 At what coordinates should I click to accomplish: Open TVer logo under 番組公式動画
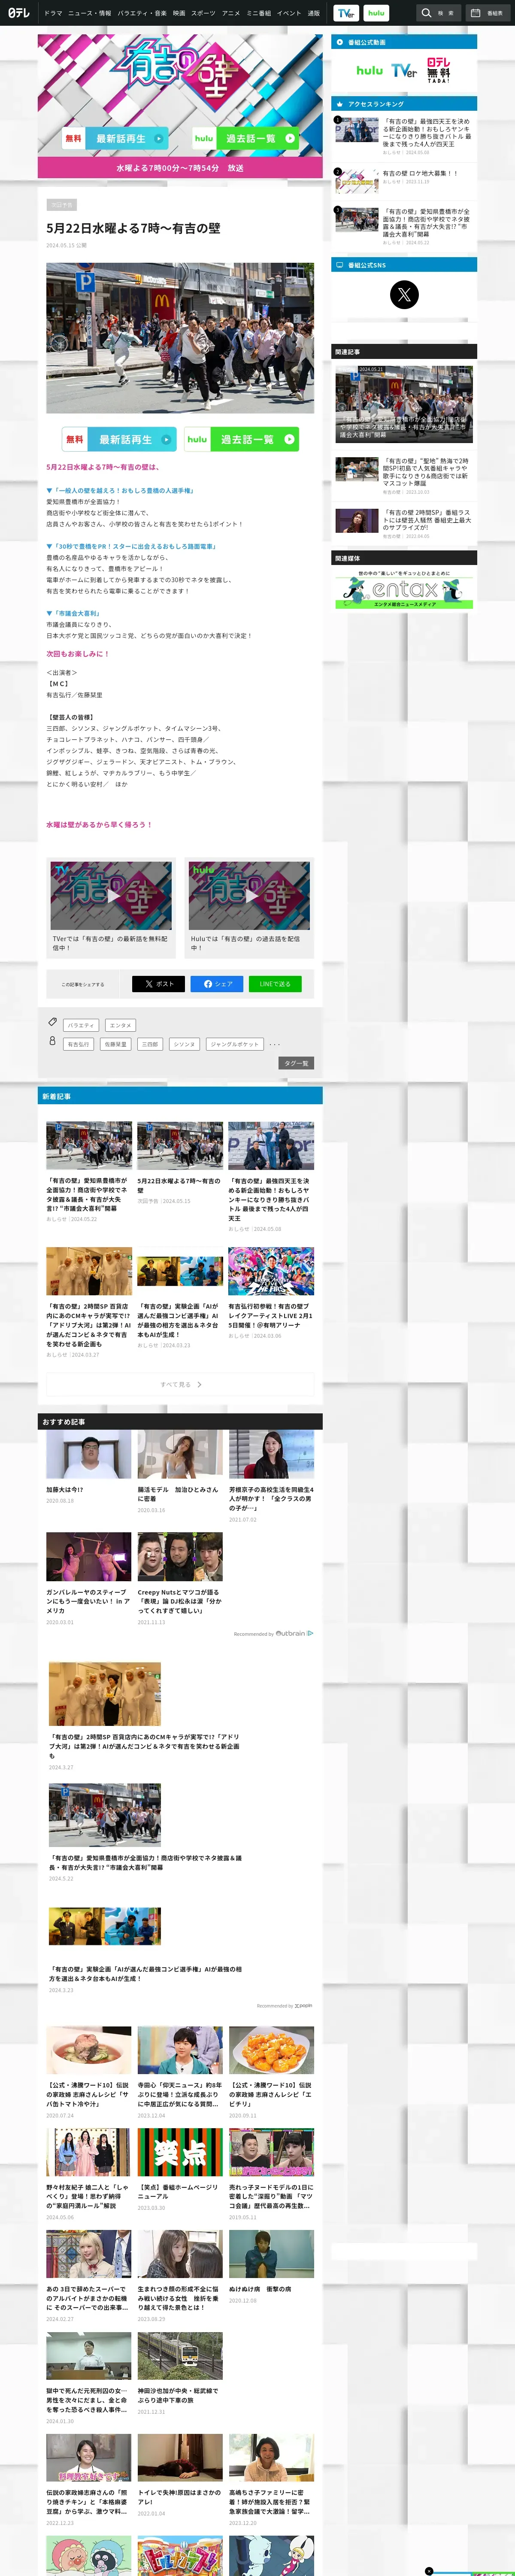pyautogui.click(x=404, y=70)
